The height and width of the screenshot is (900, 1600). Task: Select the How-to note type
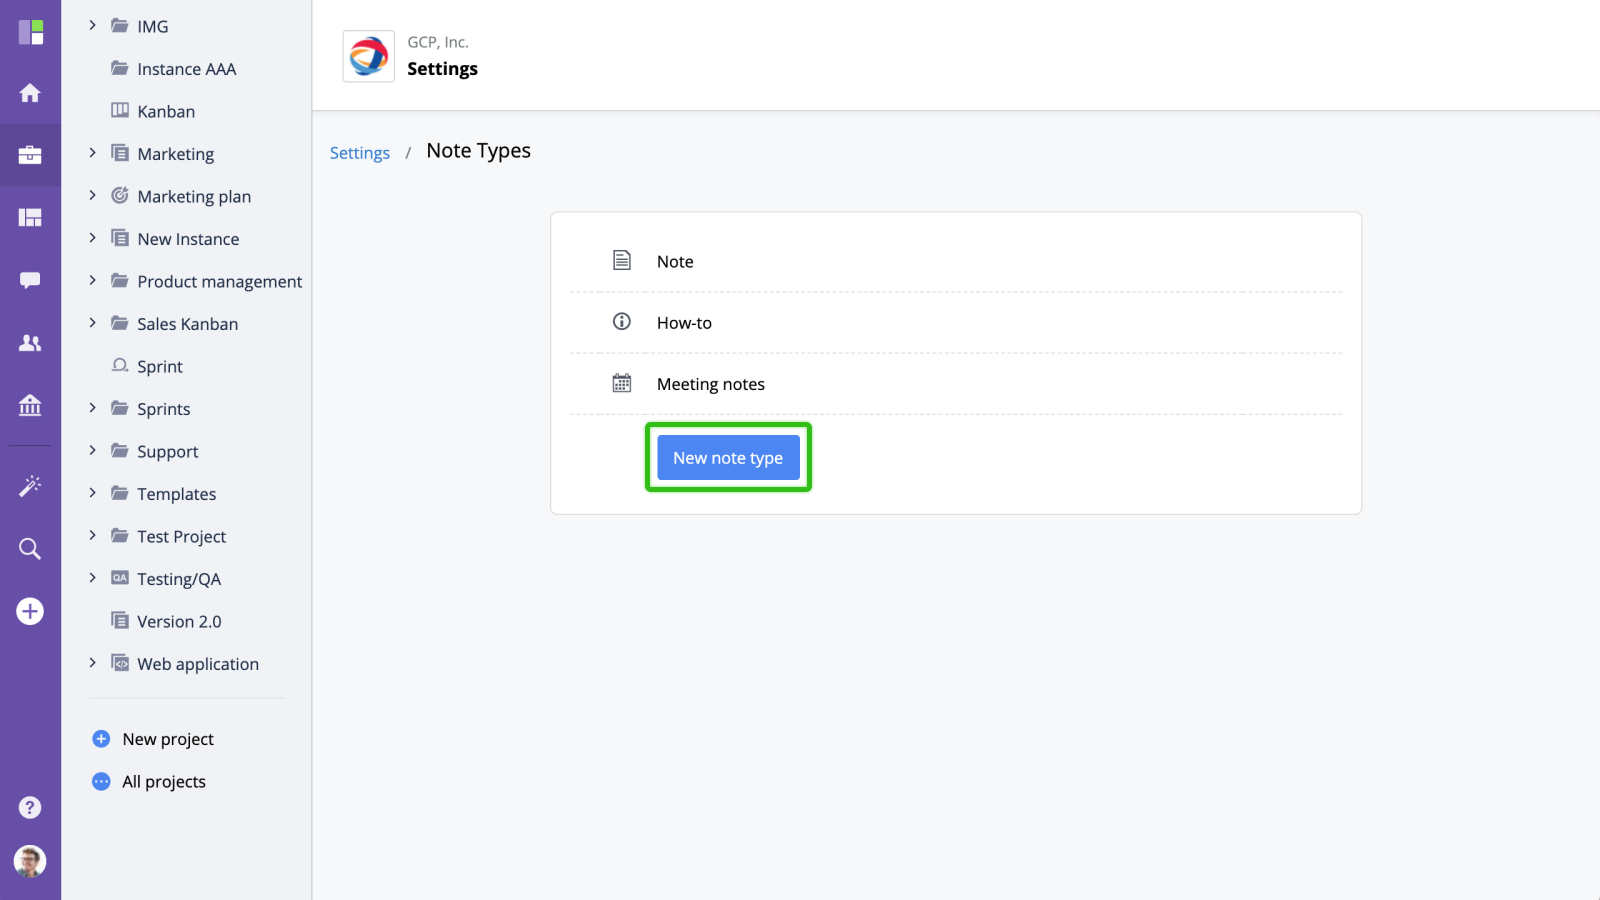click(684, 323)
